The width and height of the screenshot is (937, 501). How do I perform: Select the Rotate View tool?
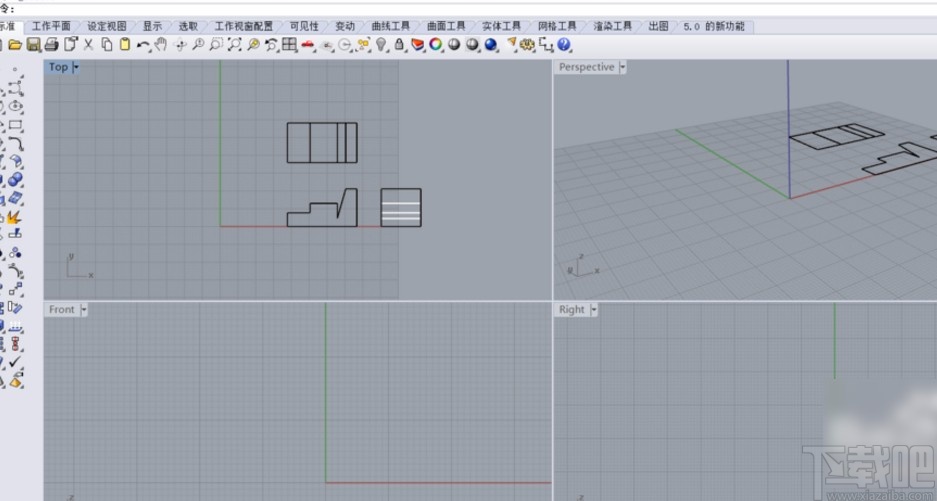pyautogui.click(x=180, y=45)
